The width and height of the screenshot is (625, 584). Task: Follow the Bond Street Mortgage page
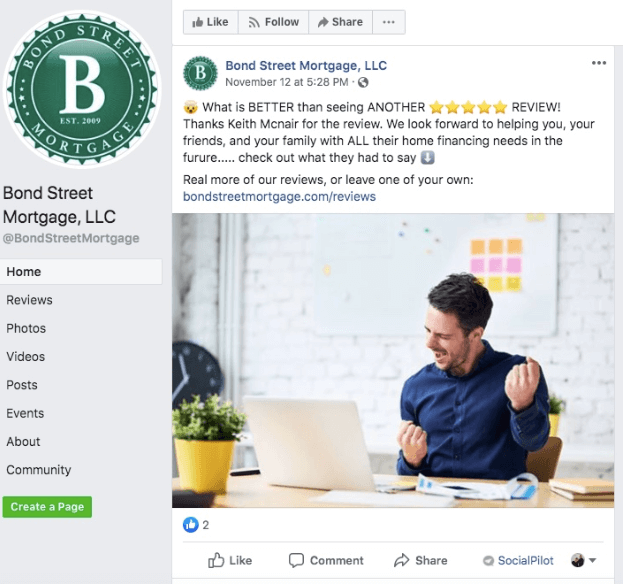(273, 22)
